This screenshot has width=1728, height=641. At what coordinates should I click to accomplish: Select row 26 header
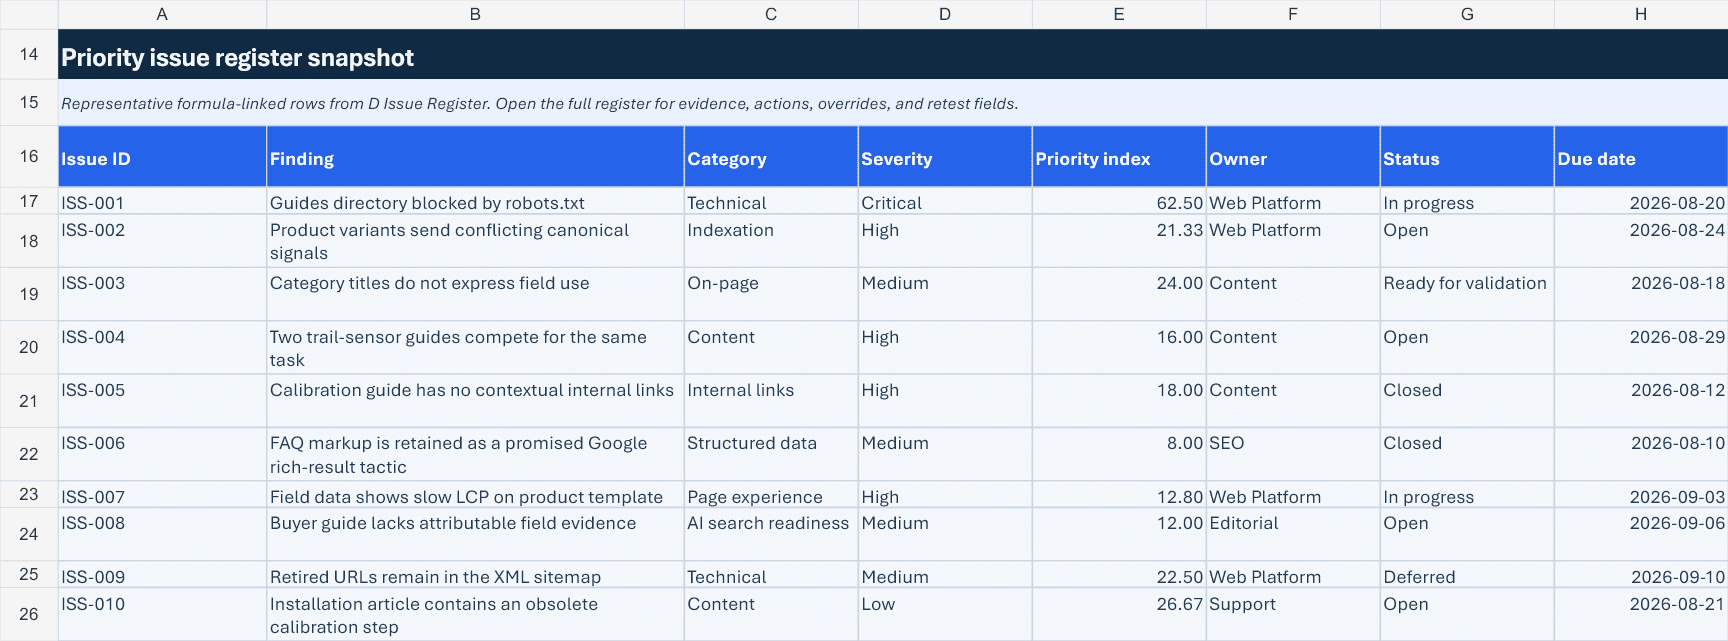coord(29,614)
